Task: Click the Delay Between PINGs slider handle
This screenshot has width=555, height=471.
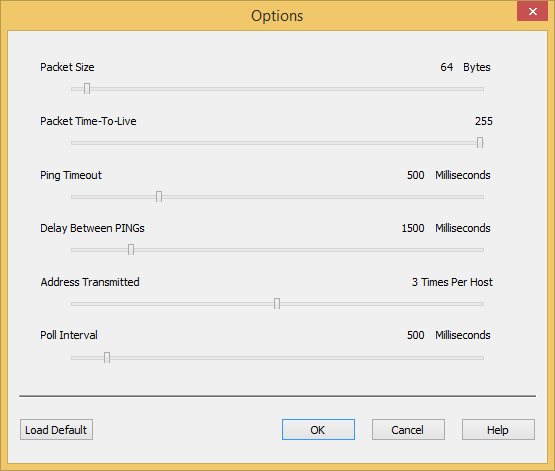Action: tap(131, 249)
